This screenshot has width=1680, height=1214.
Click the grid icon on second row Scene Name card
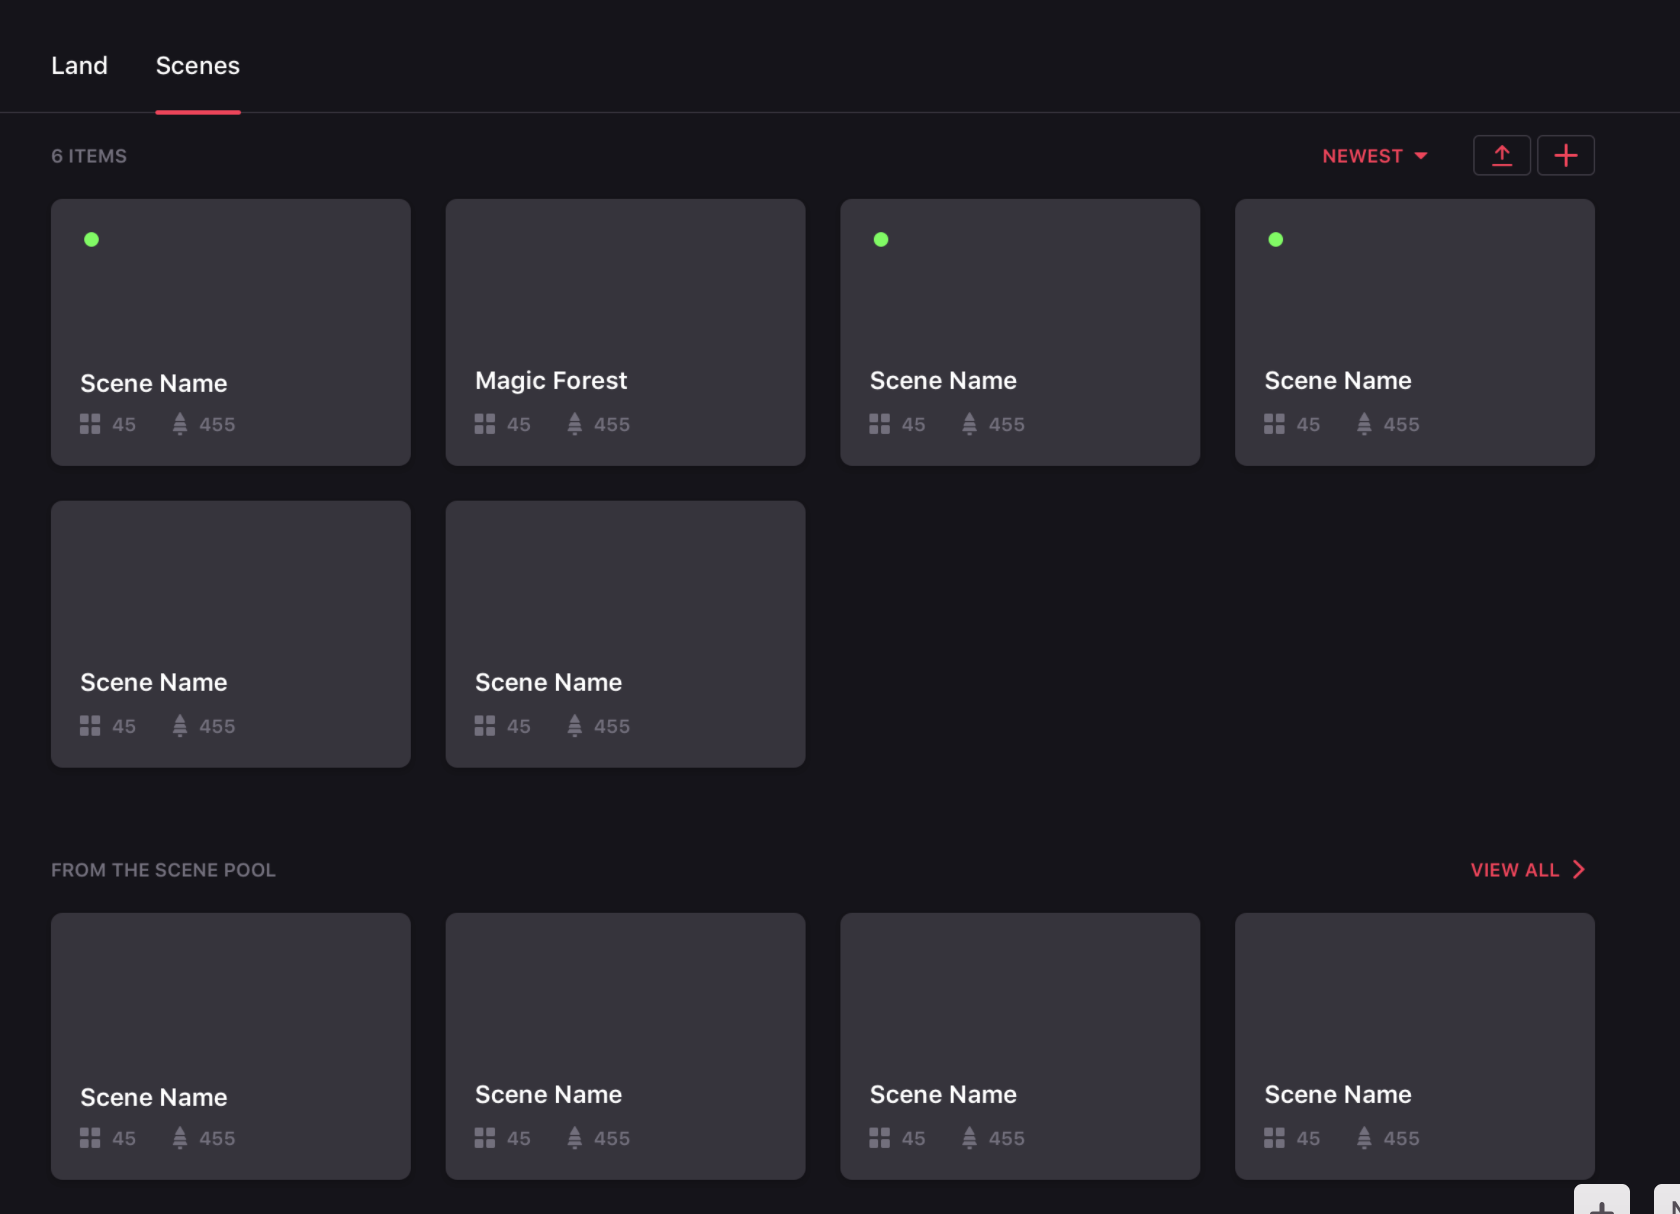point(89,725)
